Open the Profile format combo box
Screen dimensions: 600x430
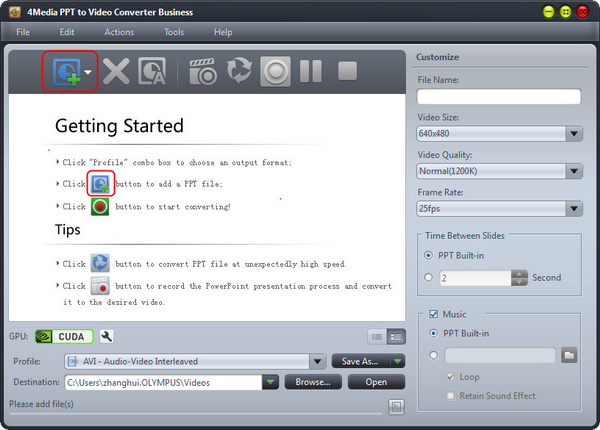click(195, 361)
